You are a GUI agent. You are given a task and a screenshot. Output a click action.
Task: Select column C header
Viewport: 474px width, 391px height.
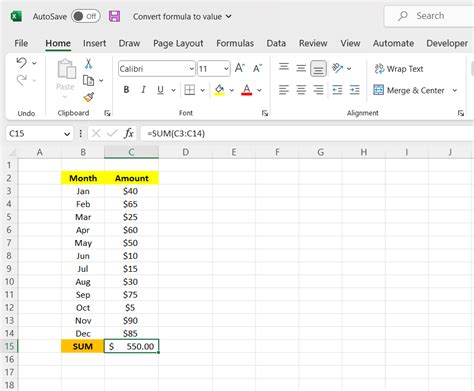131,152
